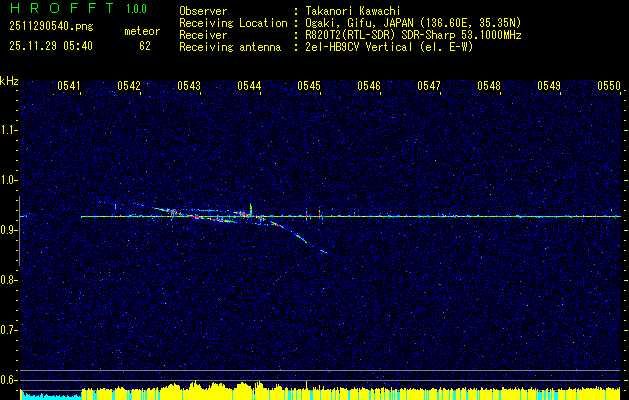Click time marker 0542
The width and height of the screenshot is (629, 400).
coord(129,86)
